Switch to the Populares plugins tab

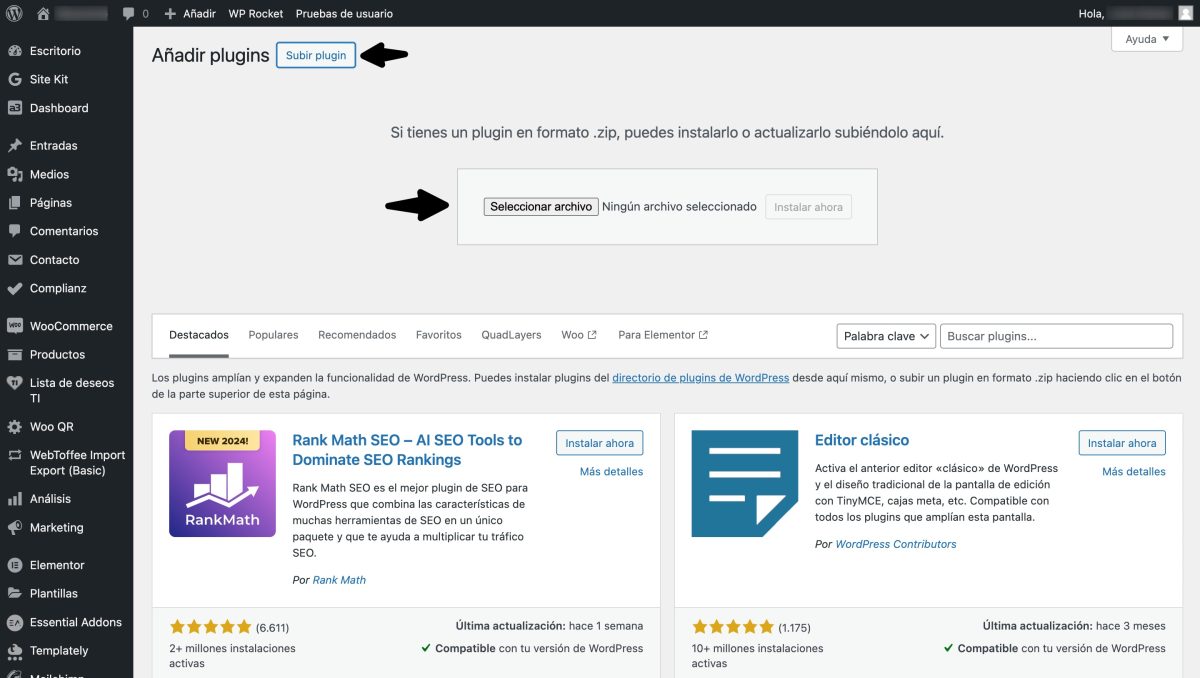[x=272, y=334]
